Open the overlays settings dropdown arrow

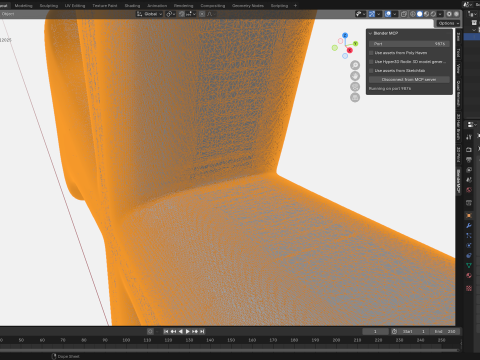(x=395, y=14)
